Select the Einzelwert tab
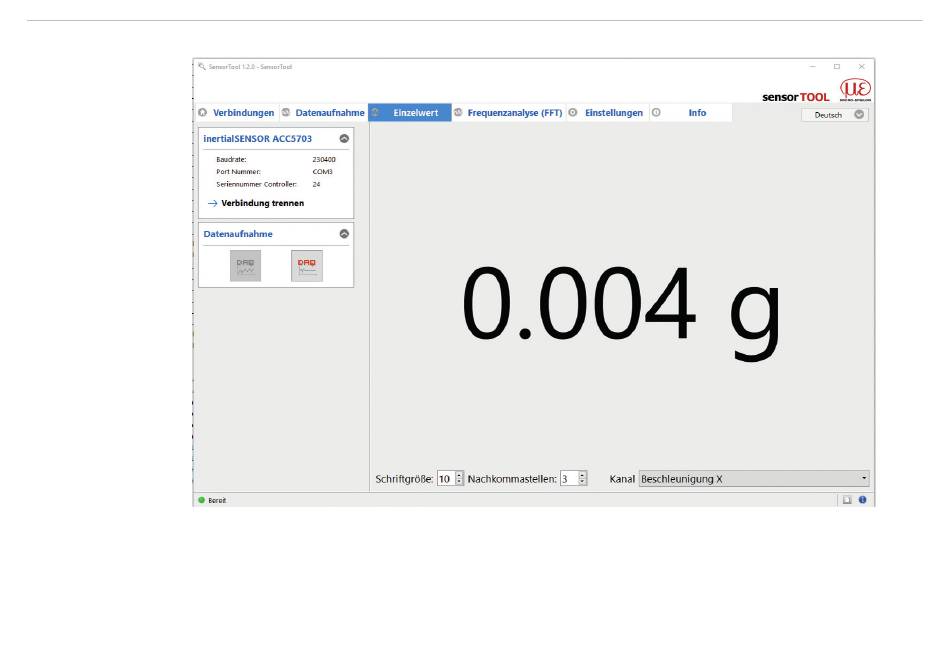950x657 pixels. [x=410, y=113]
